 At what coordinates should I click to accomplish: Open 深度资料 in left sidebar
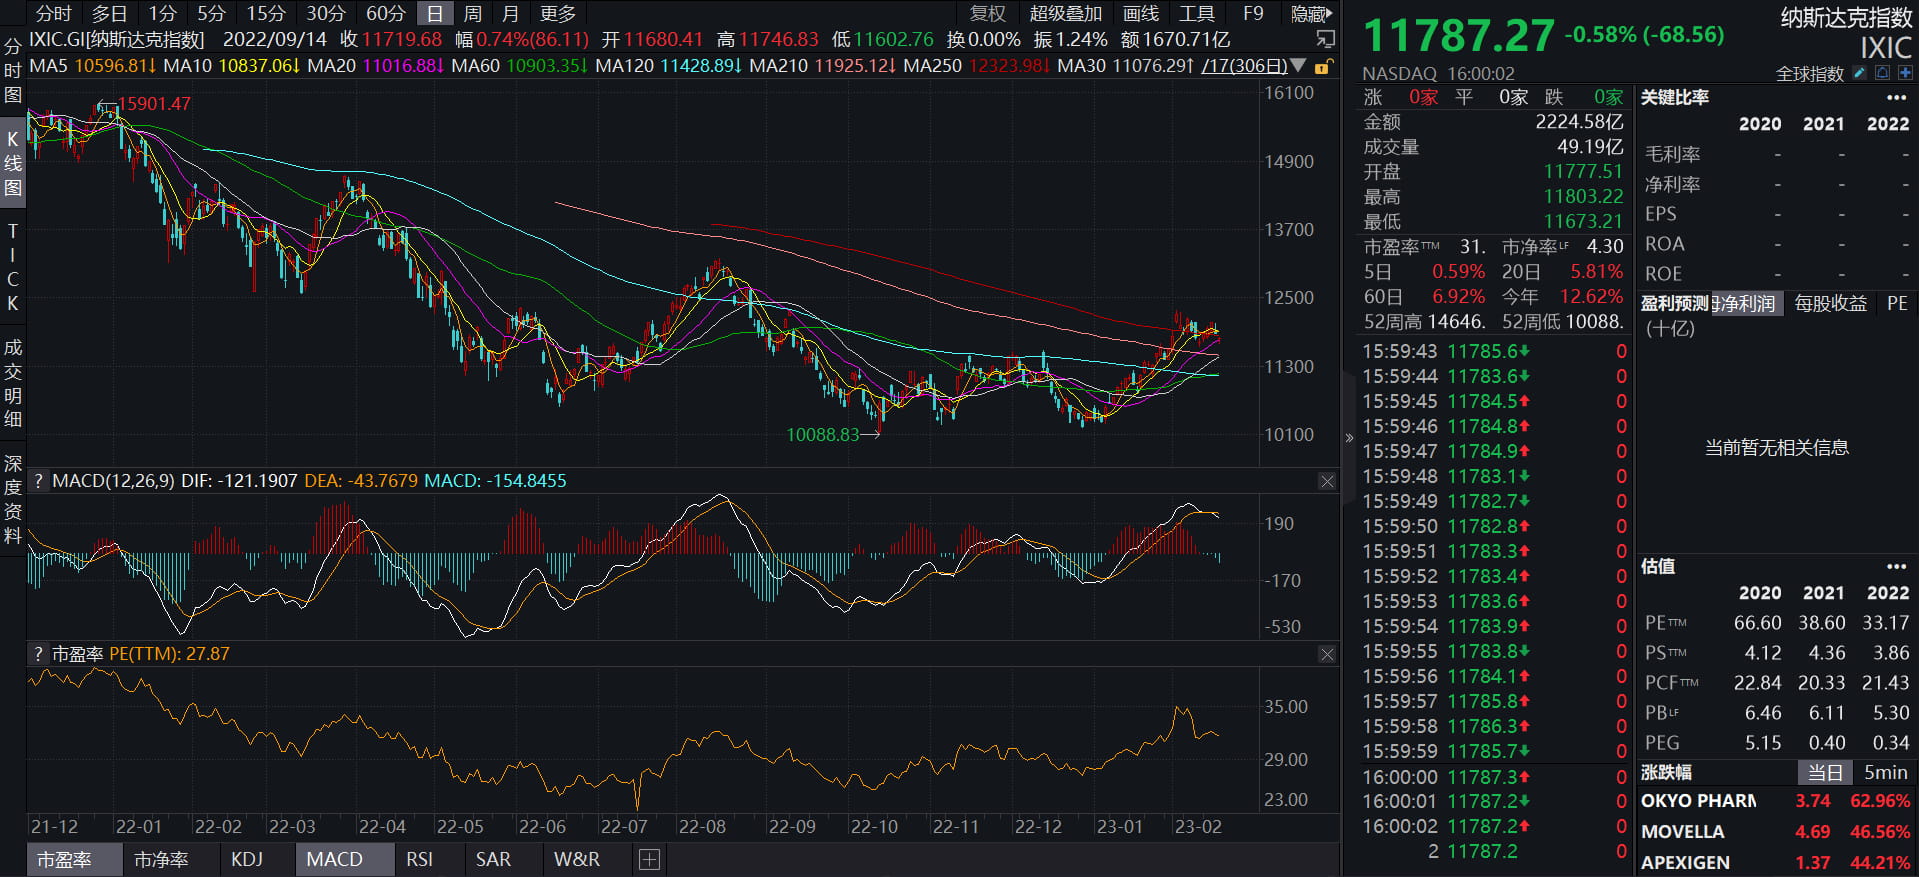(x=13, y=500)
